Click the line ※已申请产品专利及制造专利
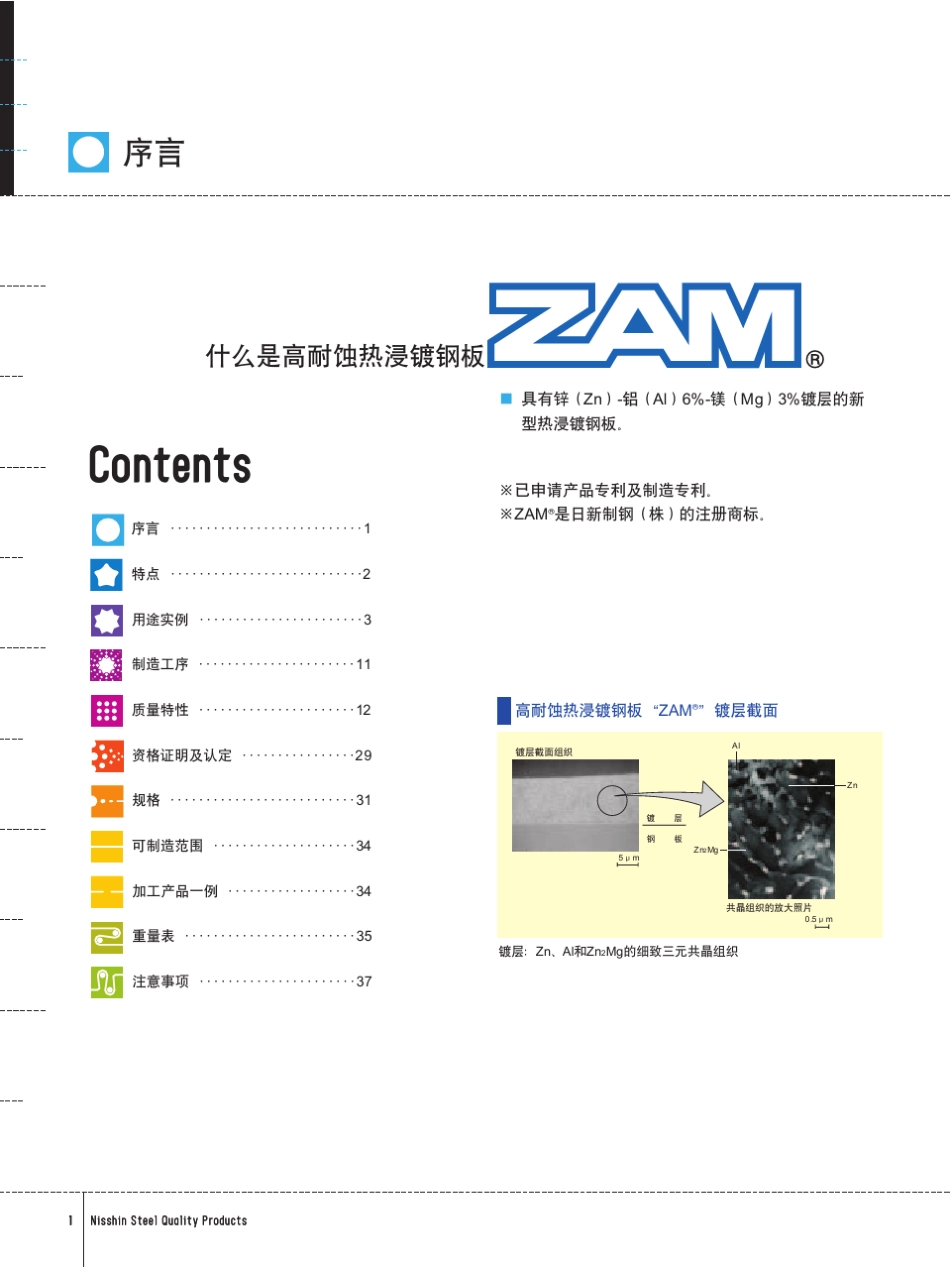 605,491
